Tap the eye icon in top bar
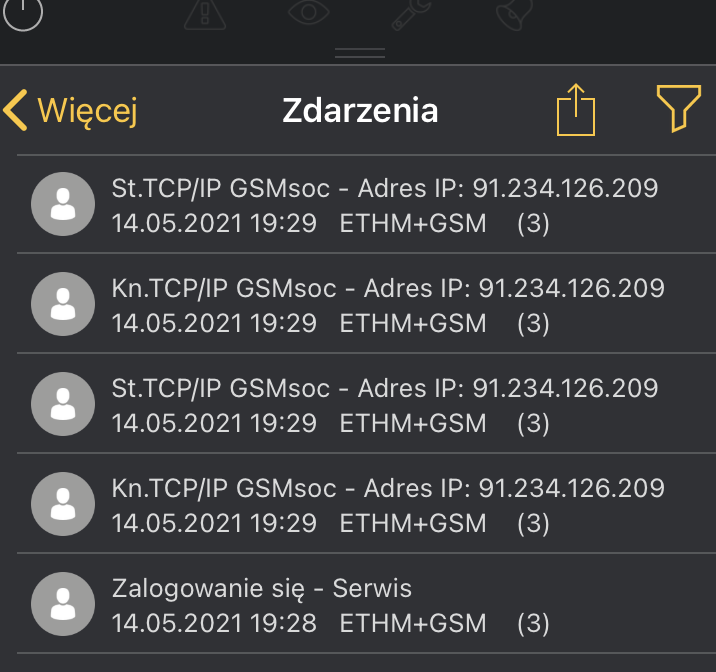 (x=309, y=12)
